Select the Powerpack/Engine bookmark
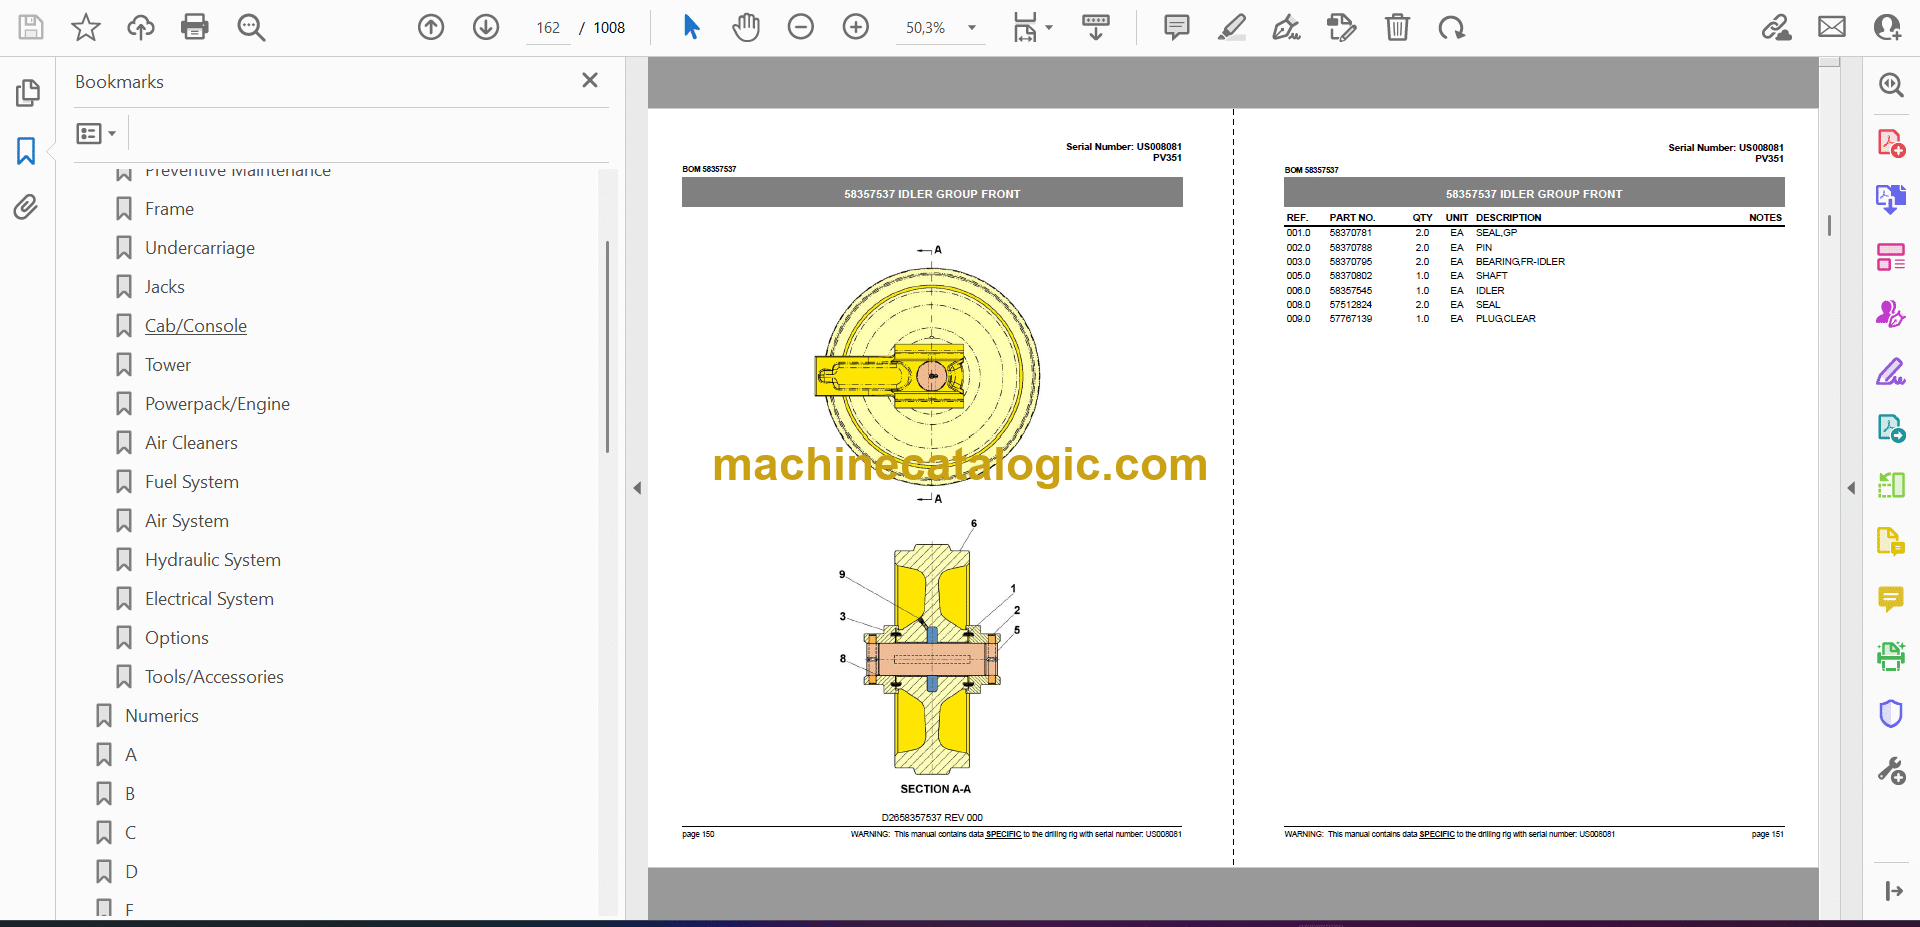This screenshot has height=927, width=1920. click(217, 404)
